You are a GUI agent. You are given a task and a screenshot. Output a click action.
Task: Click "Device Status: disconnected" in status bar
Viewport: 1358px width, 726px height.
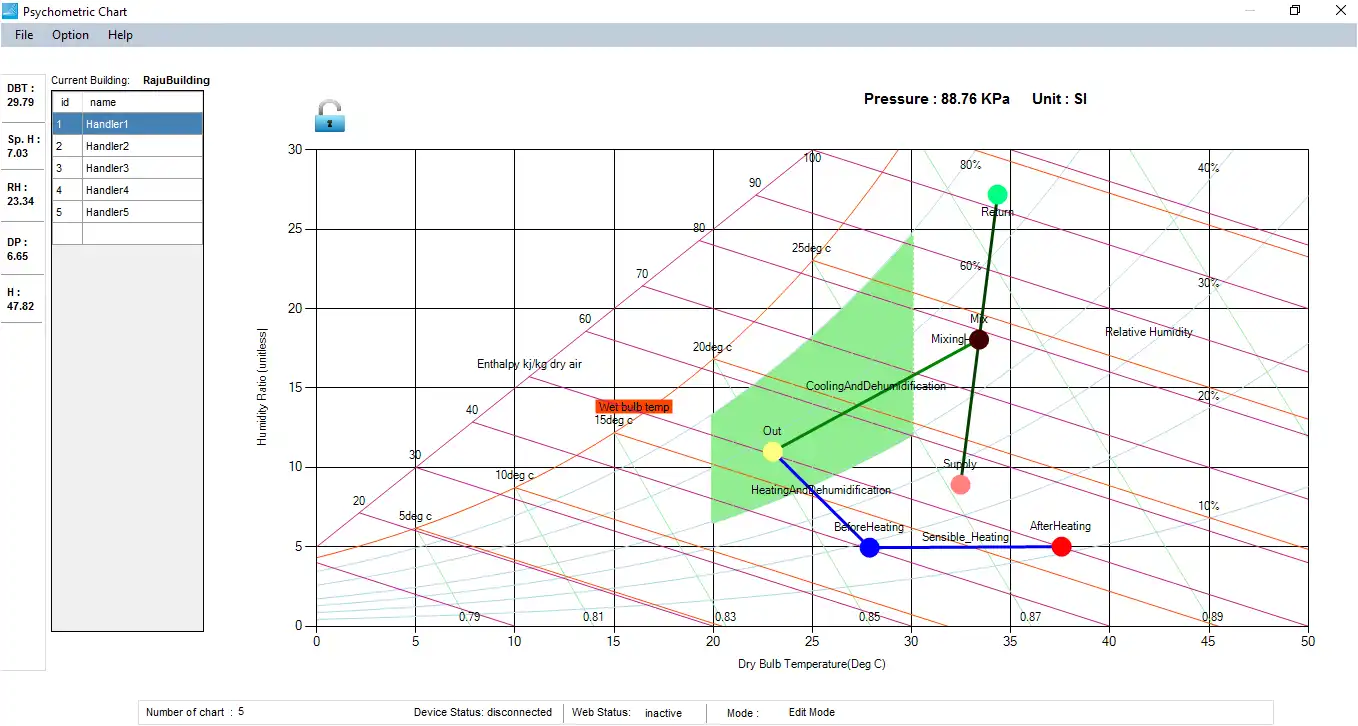point(483,712)
